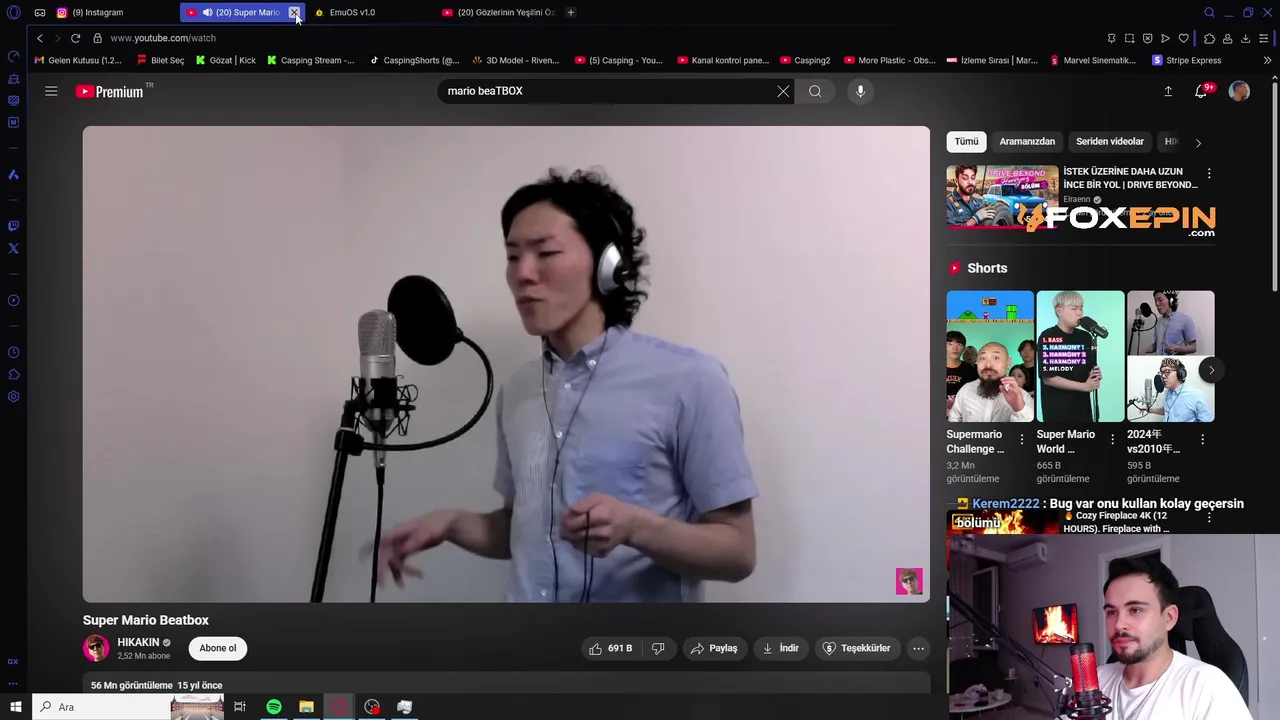
Task: Download the video via İndir
Action: pyautogui.click(x=781, y=648)
